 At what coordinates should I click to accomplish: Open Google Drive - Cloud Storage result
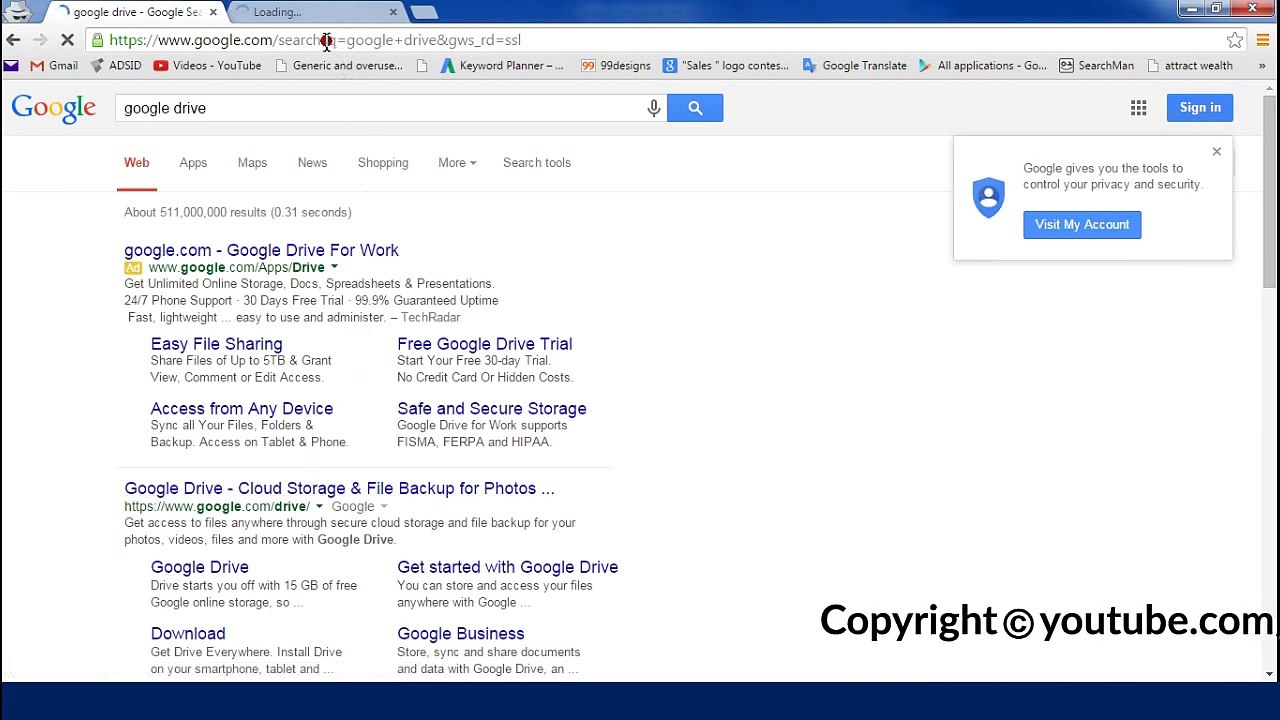click(x=339, y=488)
